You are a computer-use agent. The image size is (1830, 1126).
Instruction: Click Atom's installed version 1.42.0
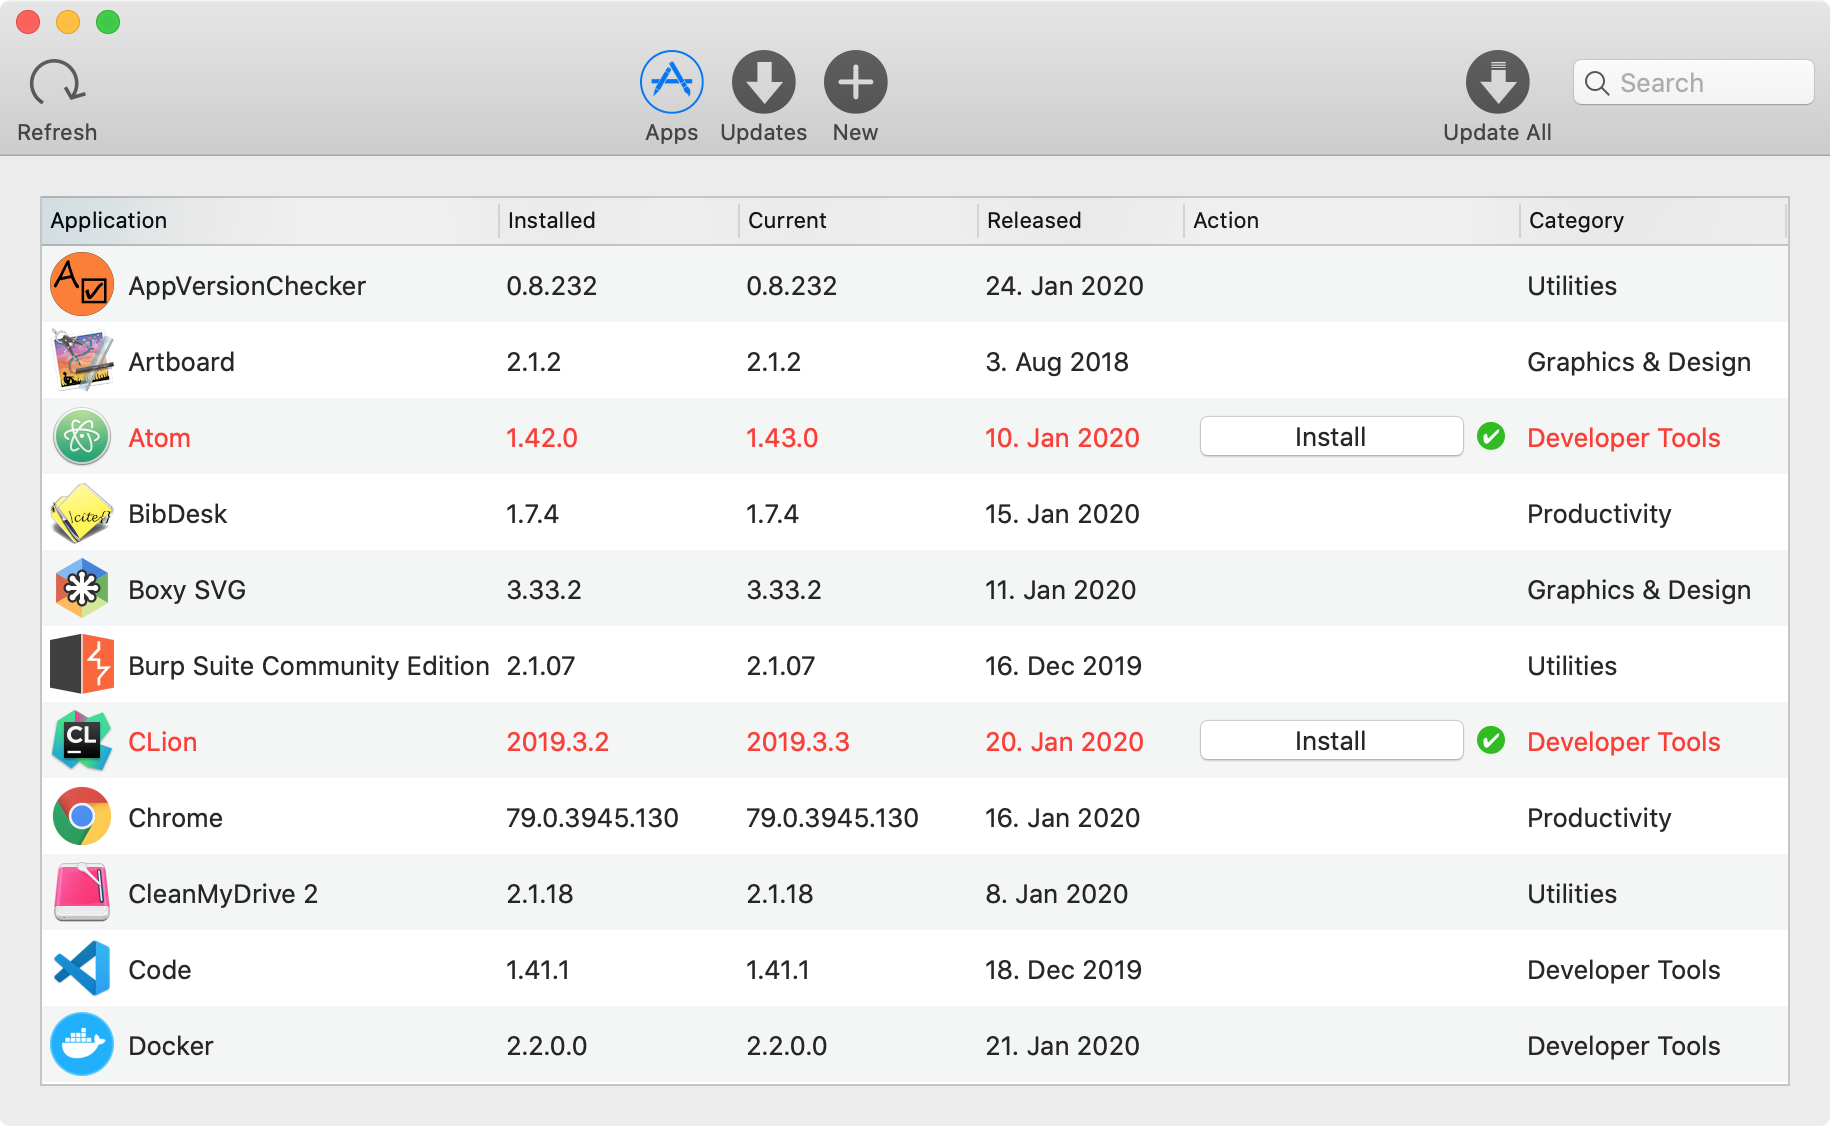[x=542, y=438]
